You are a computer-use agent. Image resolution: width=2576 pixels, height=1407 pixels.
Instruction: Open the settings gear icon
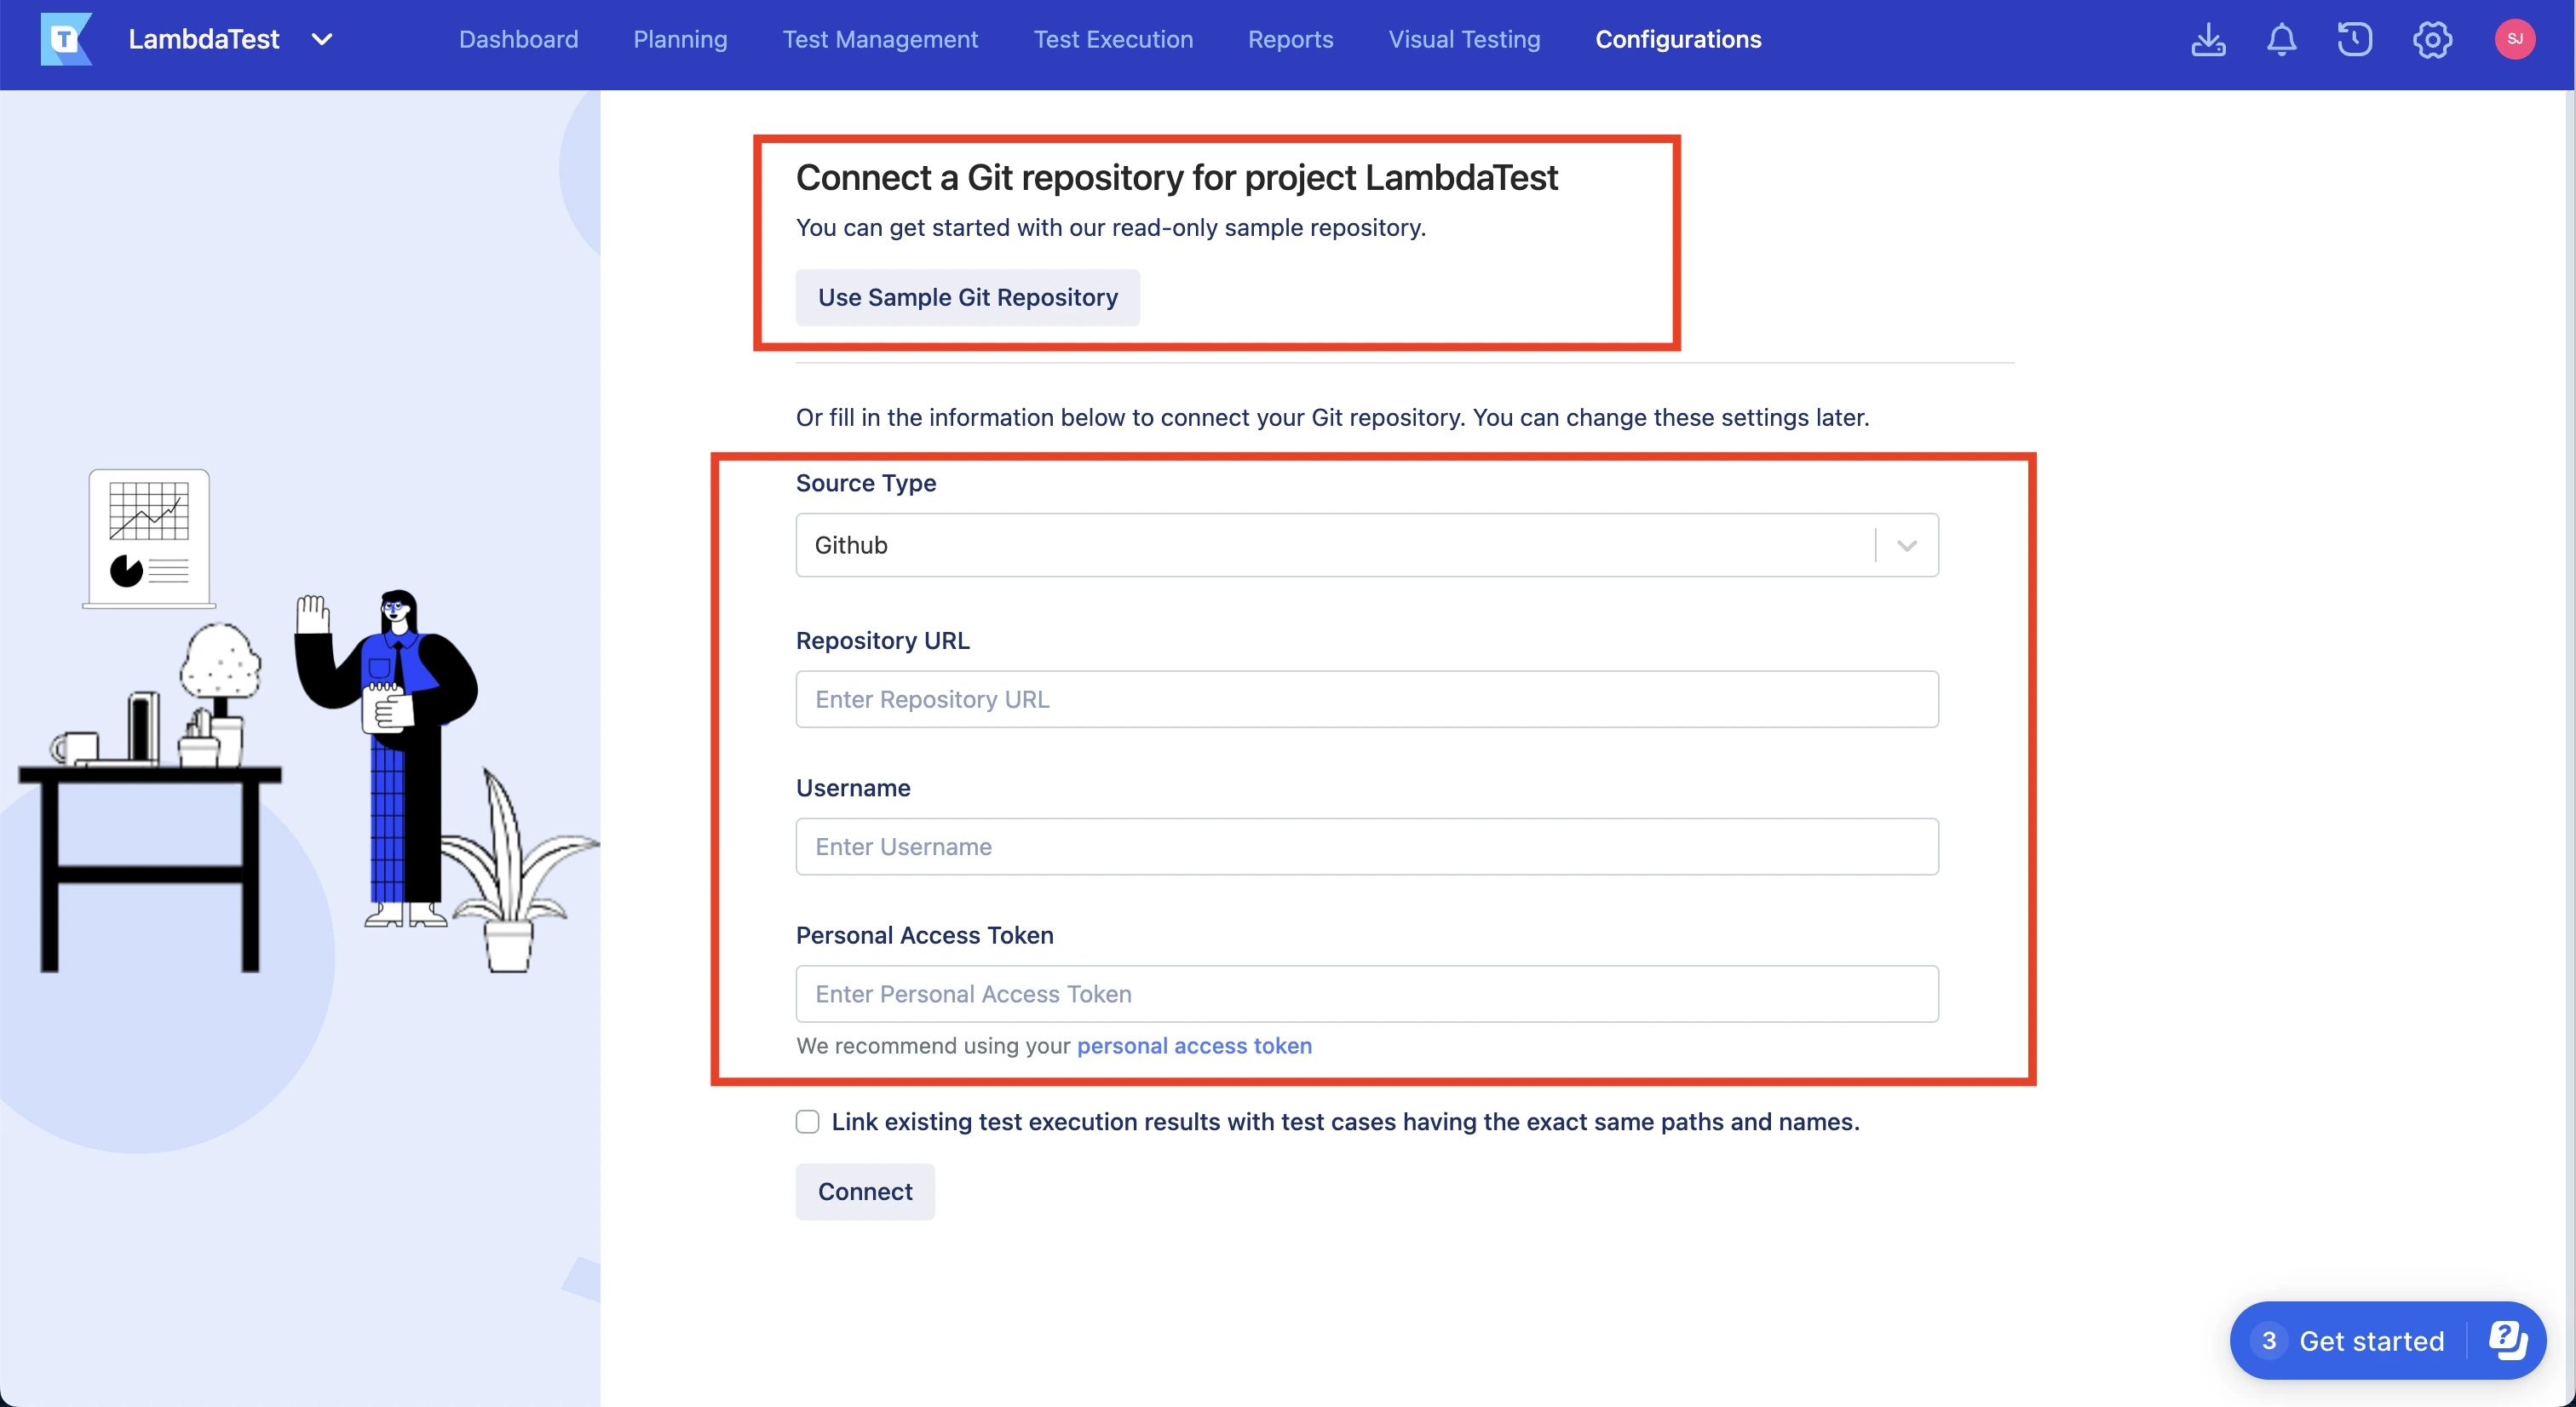(x=2432, y=40)
